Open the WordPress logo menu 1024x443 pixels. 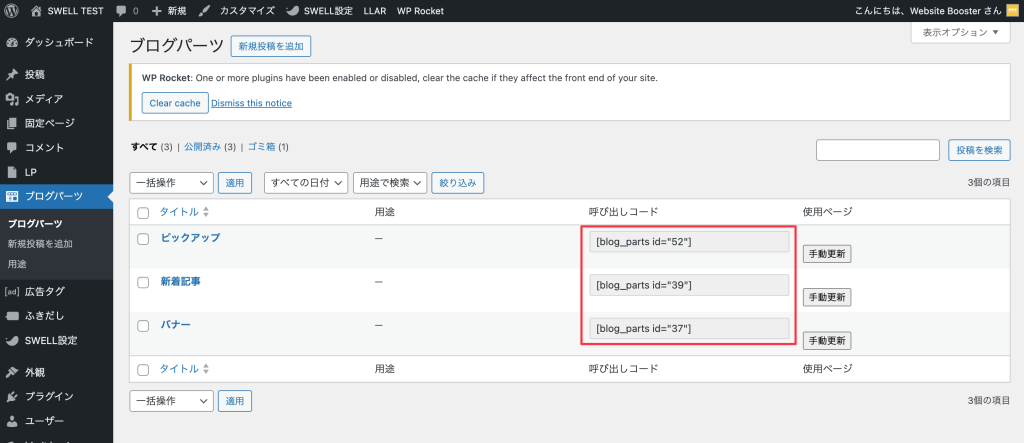point(12,10)
